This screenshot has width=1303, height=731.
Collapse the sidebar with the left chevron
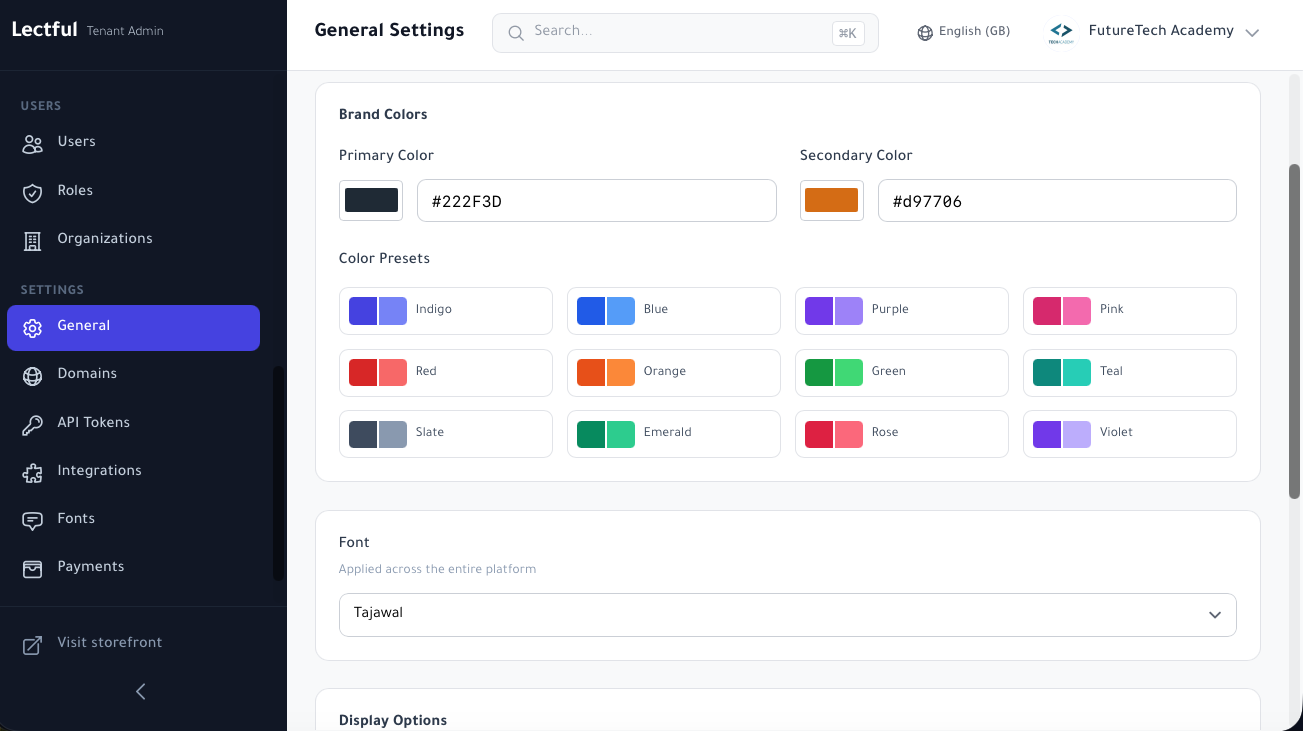tap(141, 691)
